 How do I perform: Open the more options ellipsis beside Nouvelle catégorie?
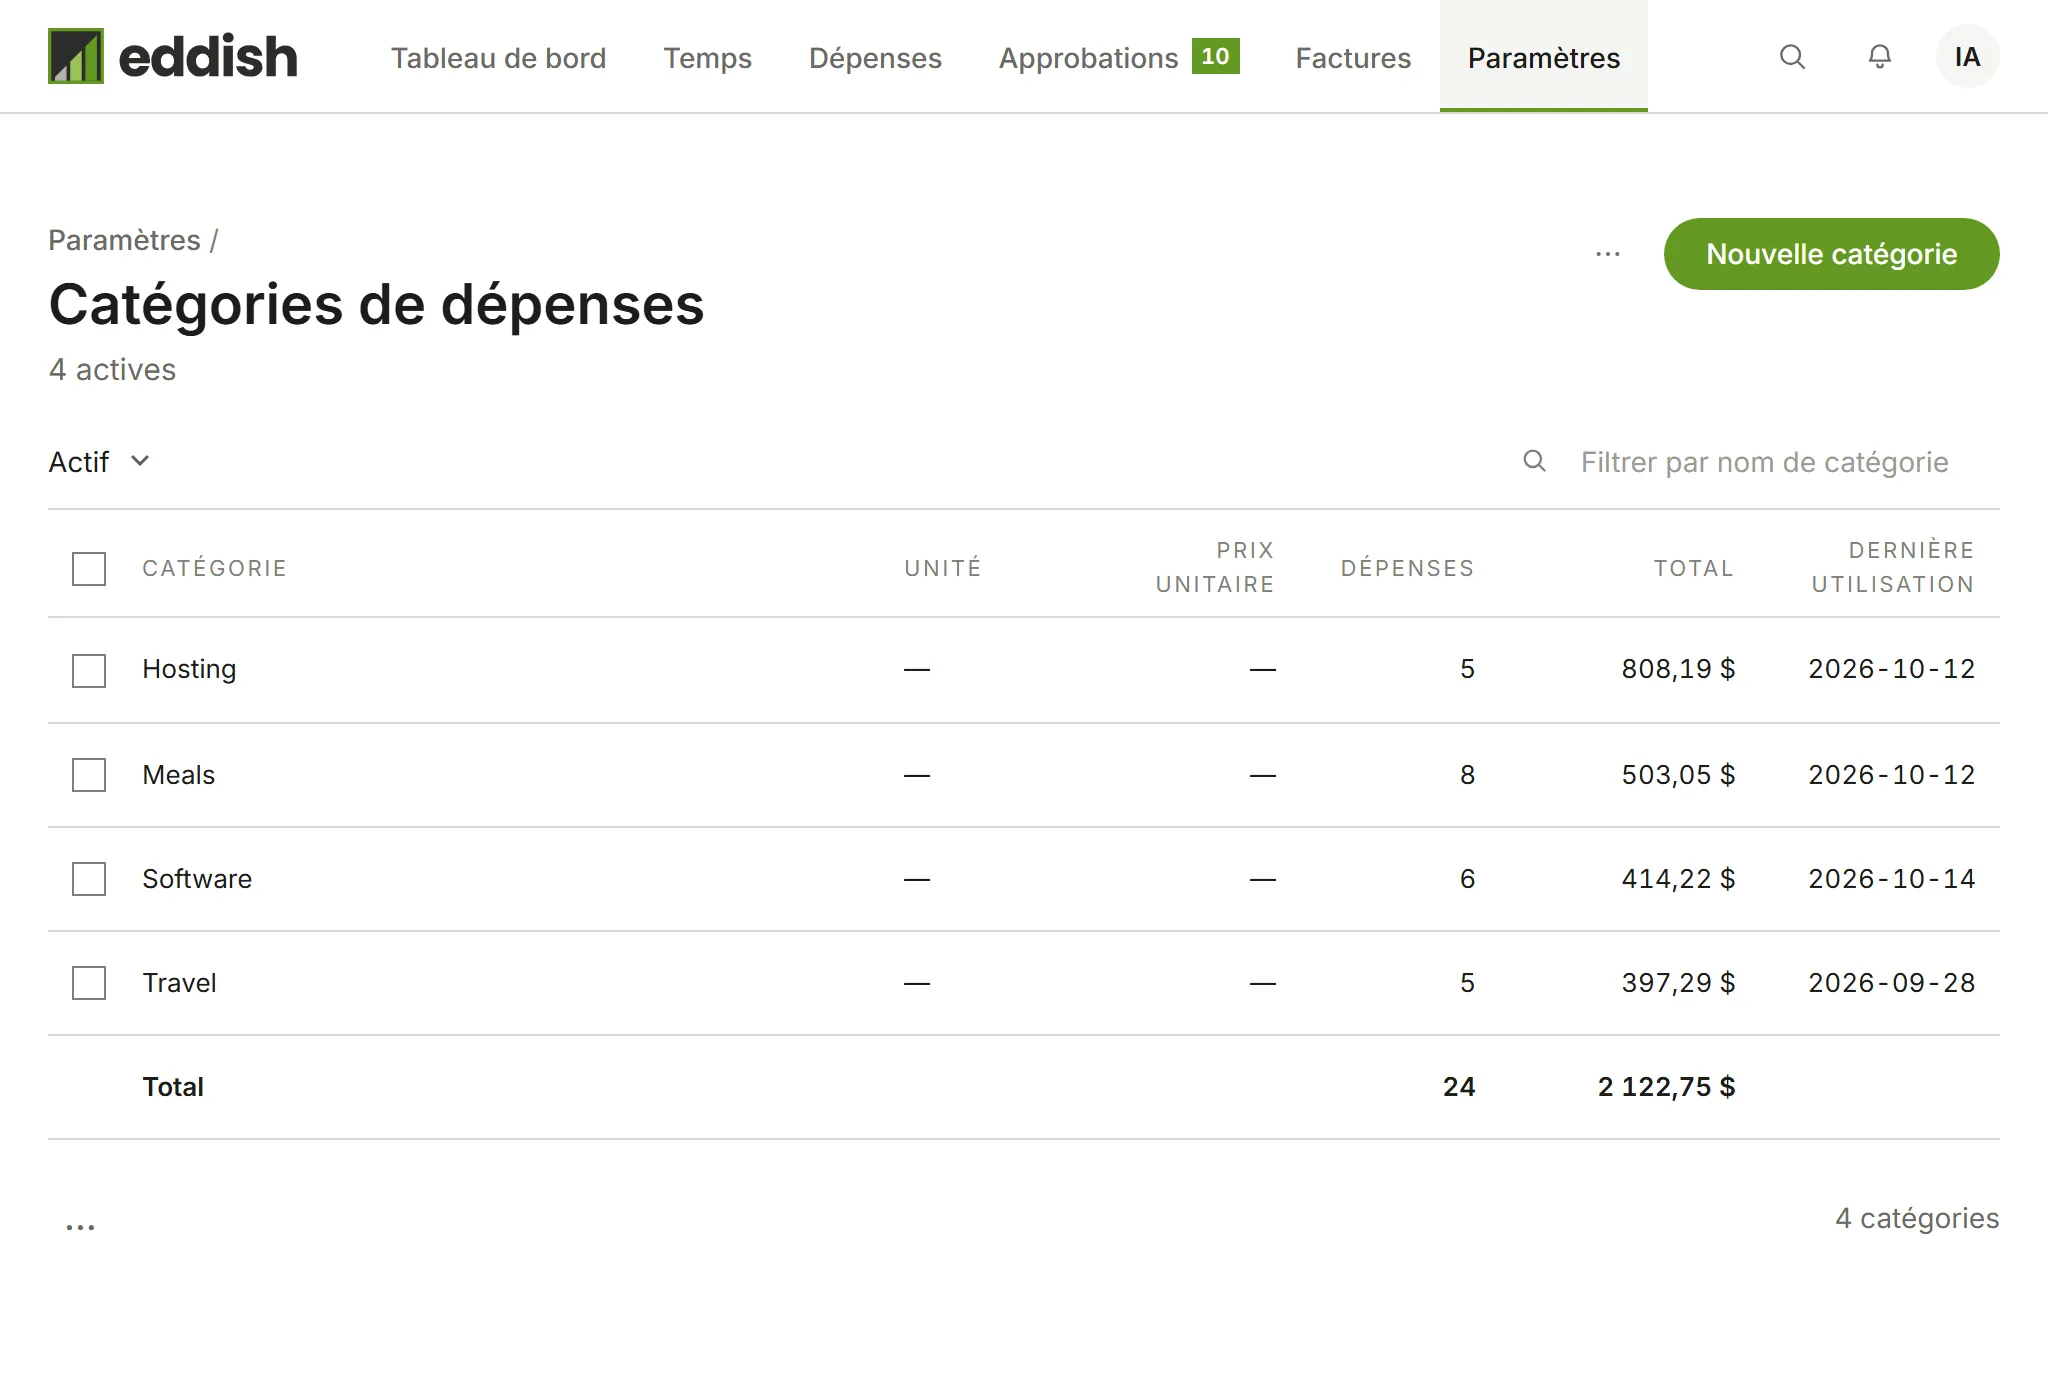(x=1608, y=254)
